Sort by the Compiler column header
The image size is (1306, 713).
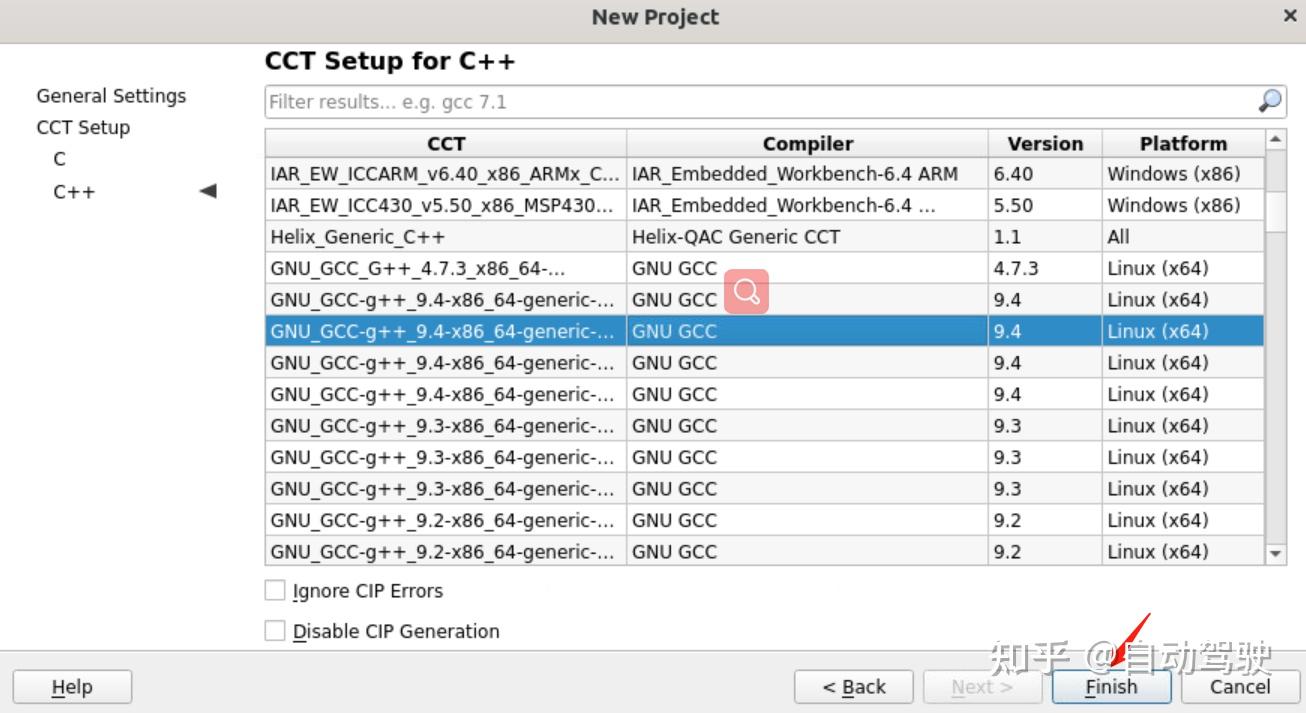[x=807, y=143]
